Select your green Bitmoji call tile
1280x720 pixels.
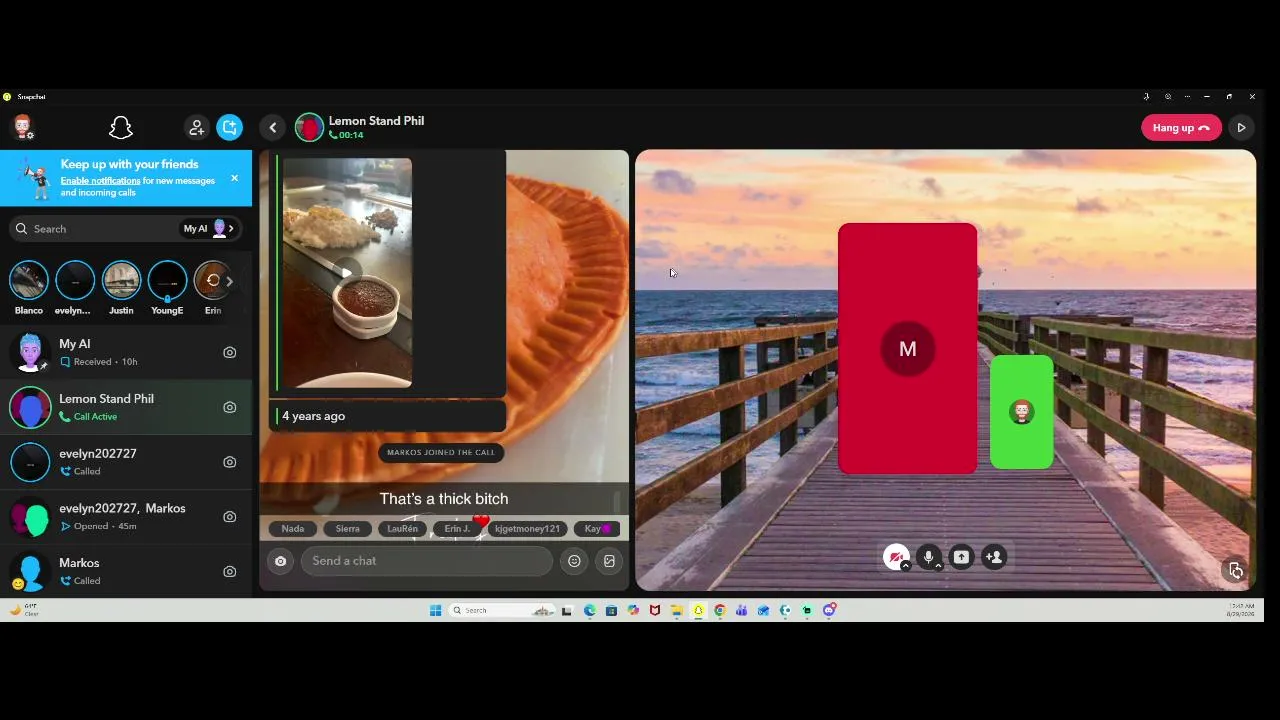point(1021,411)
